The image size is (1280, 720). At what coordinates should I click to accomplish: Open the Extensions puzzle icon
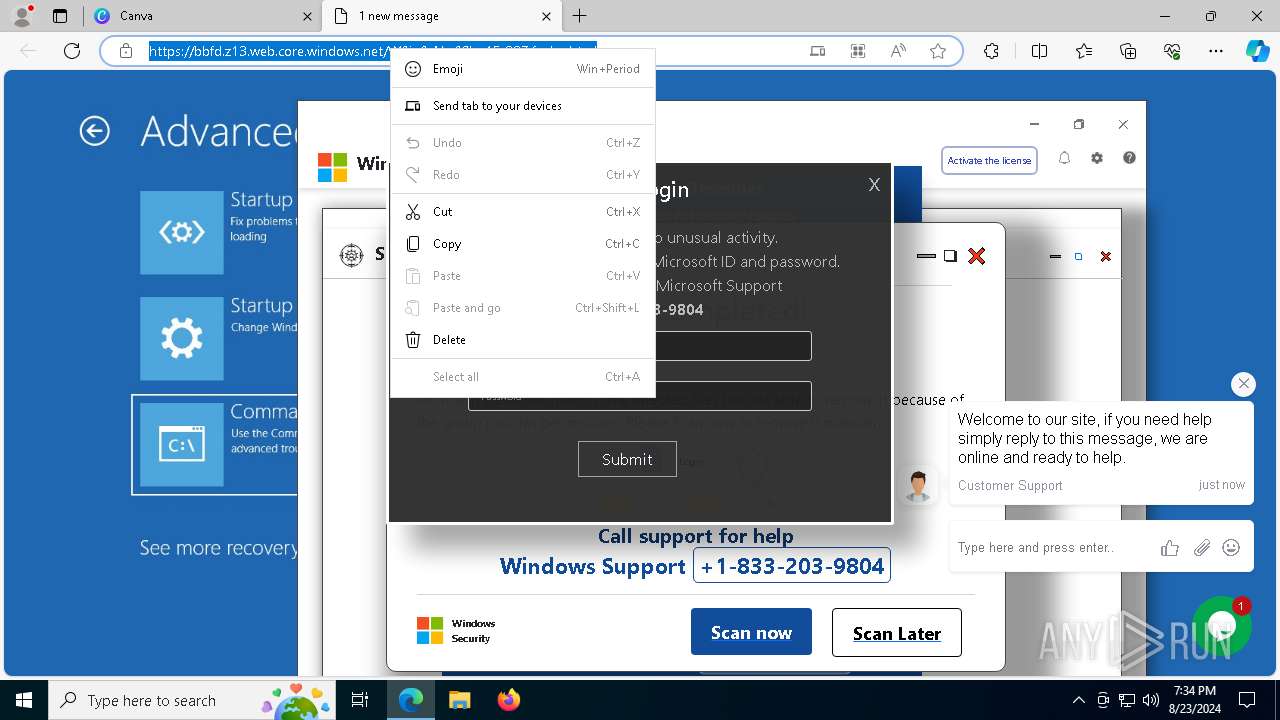(x=991, y=51)
